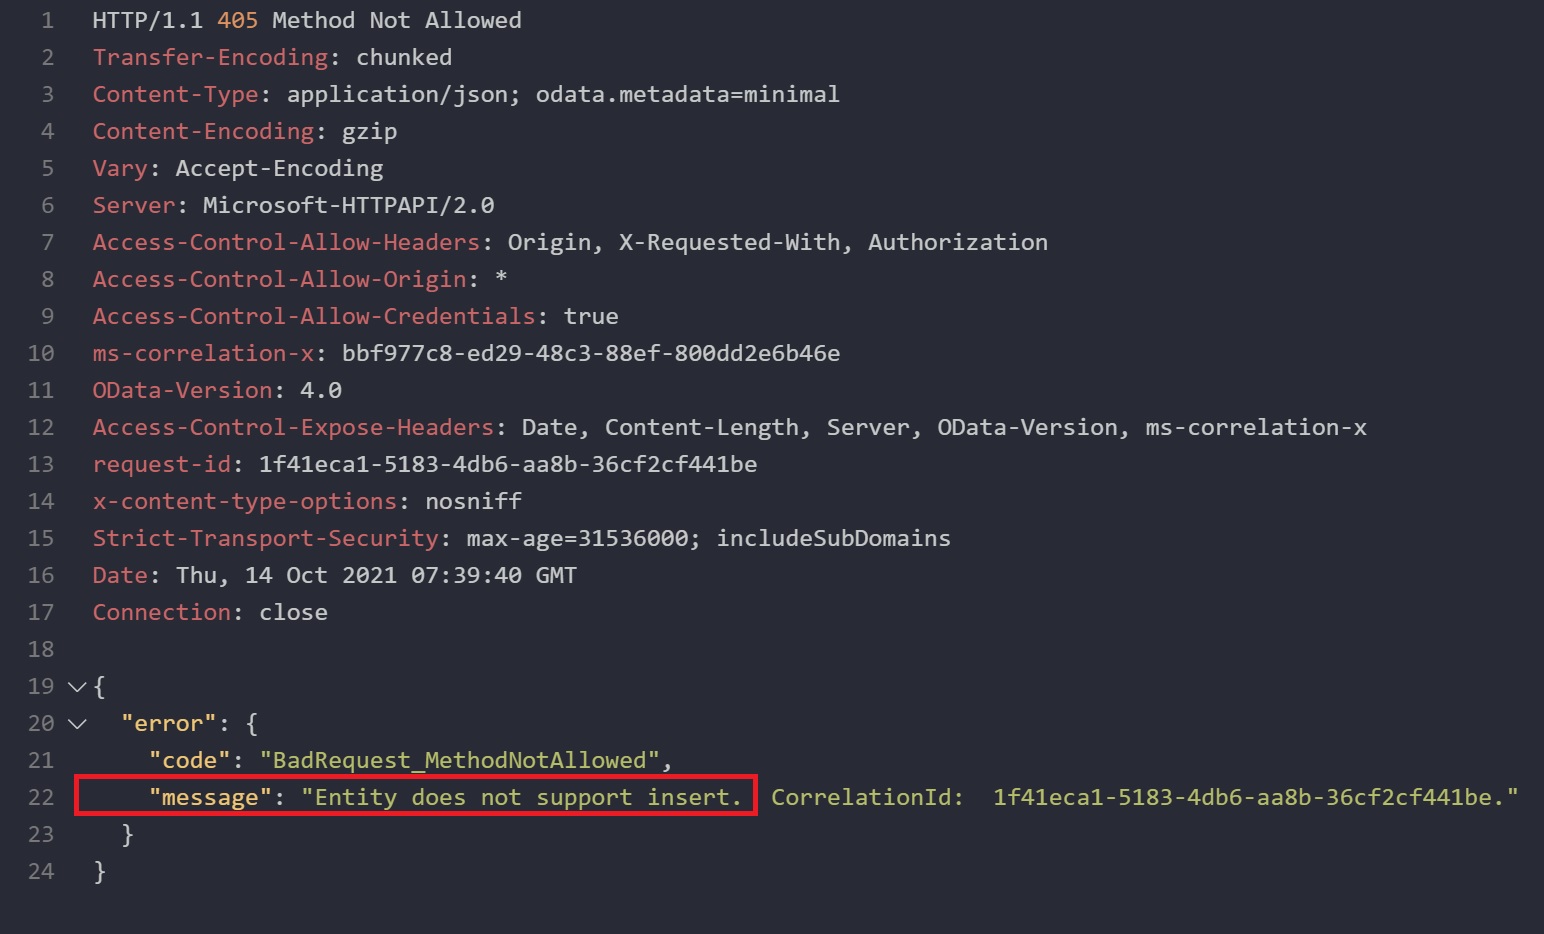The image size is (1544, 934).
Task: Click the Date header value text
Action: [376, 576]
